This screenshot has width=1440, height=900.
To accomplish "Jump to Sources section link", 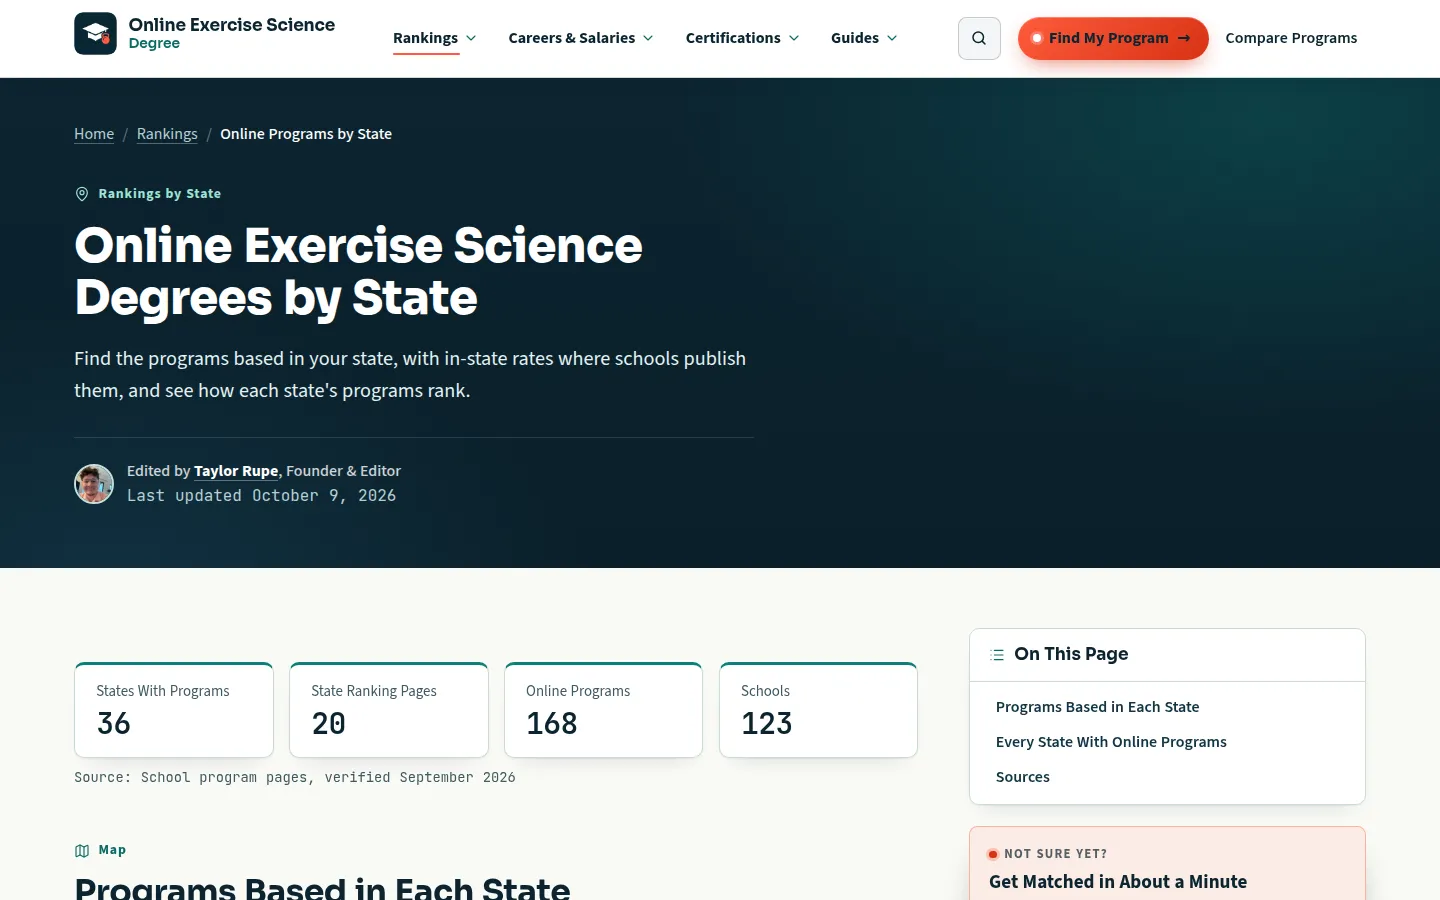I will tap(1023, 777).
